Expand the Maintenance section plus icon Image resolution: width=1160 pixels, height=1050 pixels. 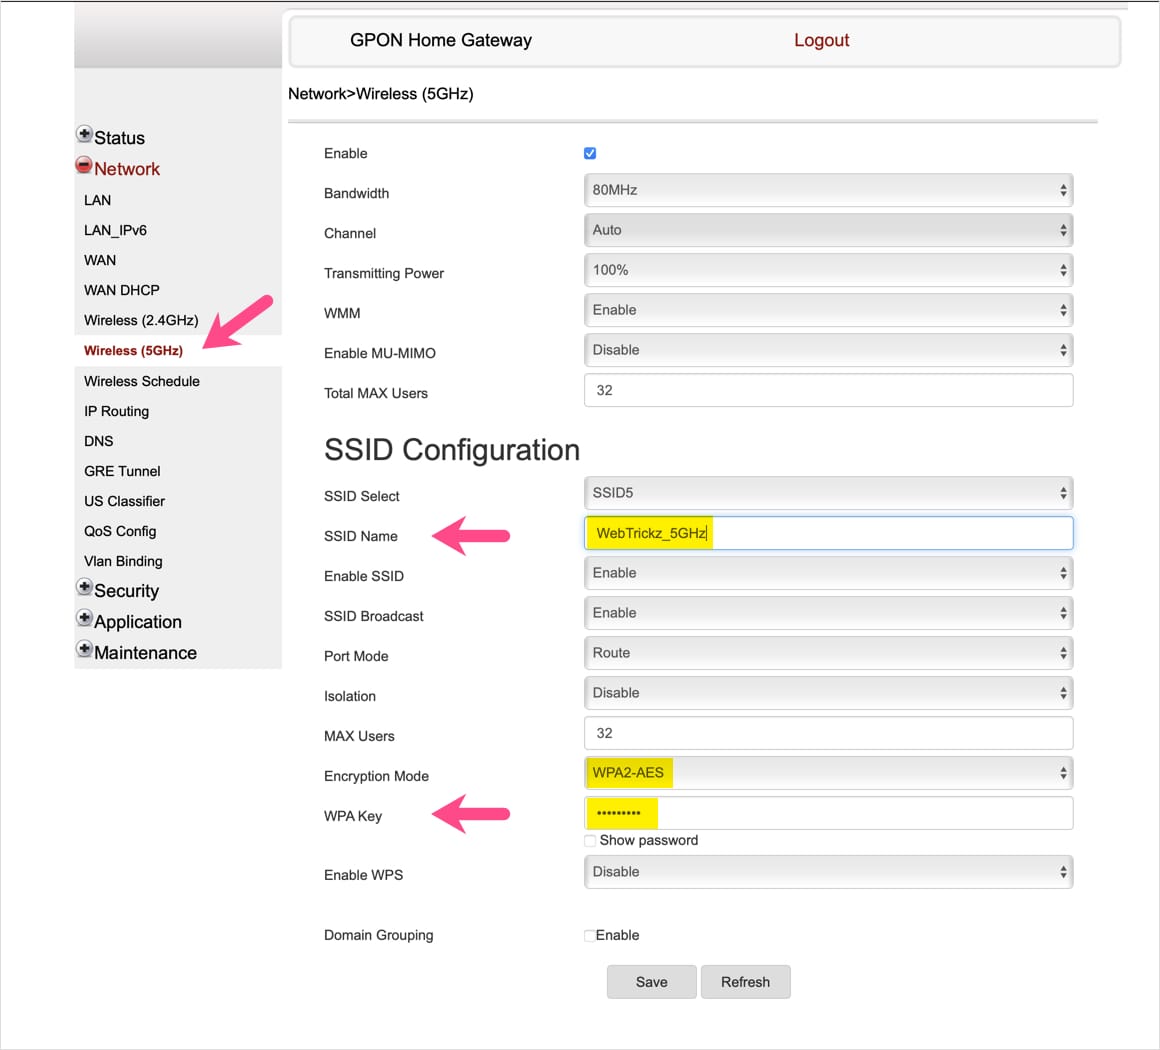click(84, 650)
